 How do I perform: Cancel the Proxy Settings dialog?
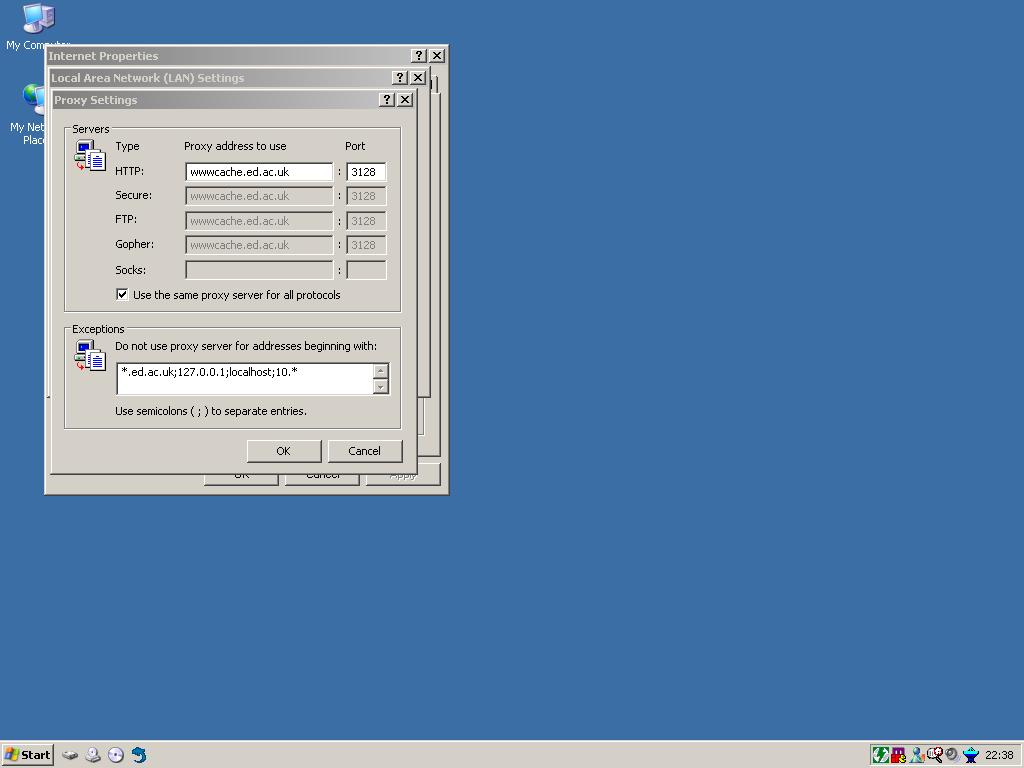pos(364,451)
